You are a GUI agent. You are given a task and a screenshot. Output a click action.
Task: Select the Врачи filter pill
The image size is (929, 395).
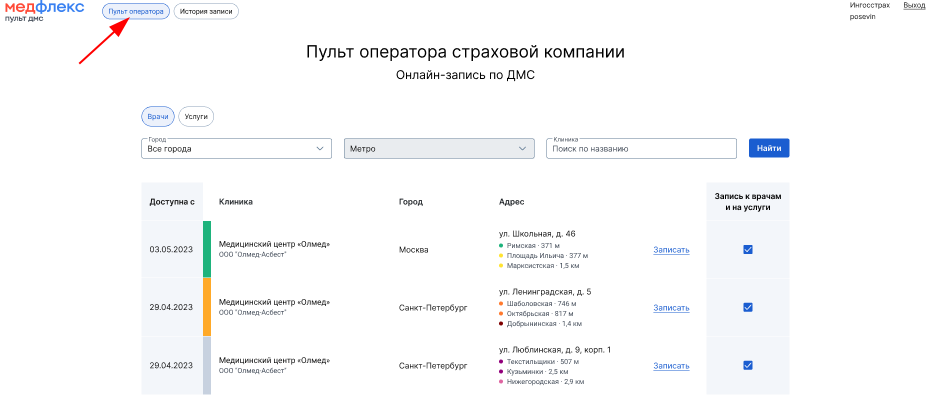pyautogui.click(x=158, y=117)
